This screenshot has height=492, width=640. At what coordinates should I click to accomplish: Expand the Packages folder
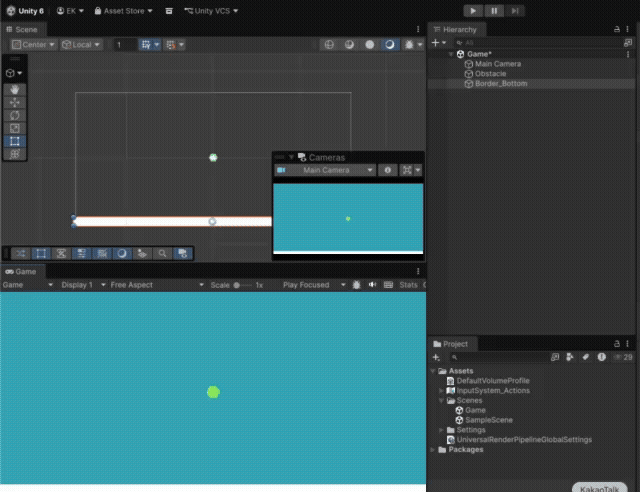[x=433, y=450]
